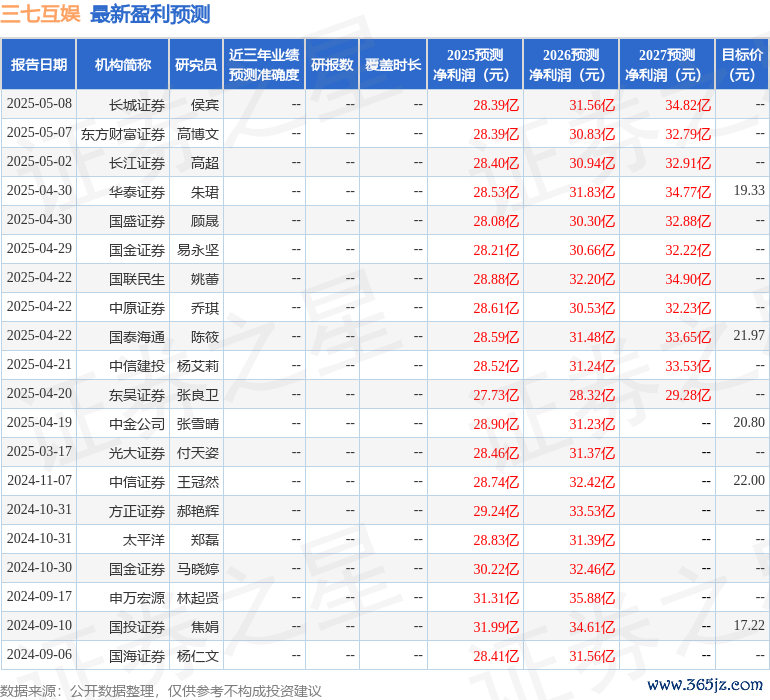Select target price 20.80

pos(749,422)
